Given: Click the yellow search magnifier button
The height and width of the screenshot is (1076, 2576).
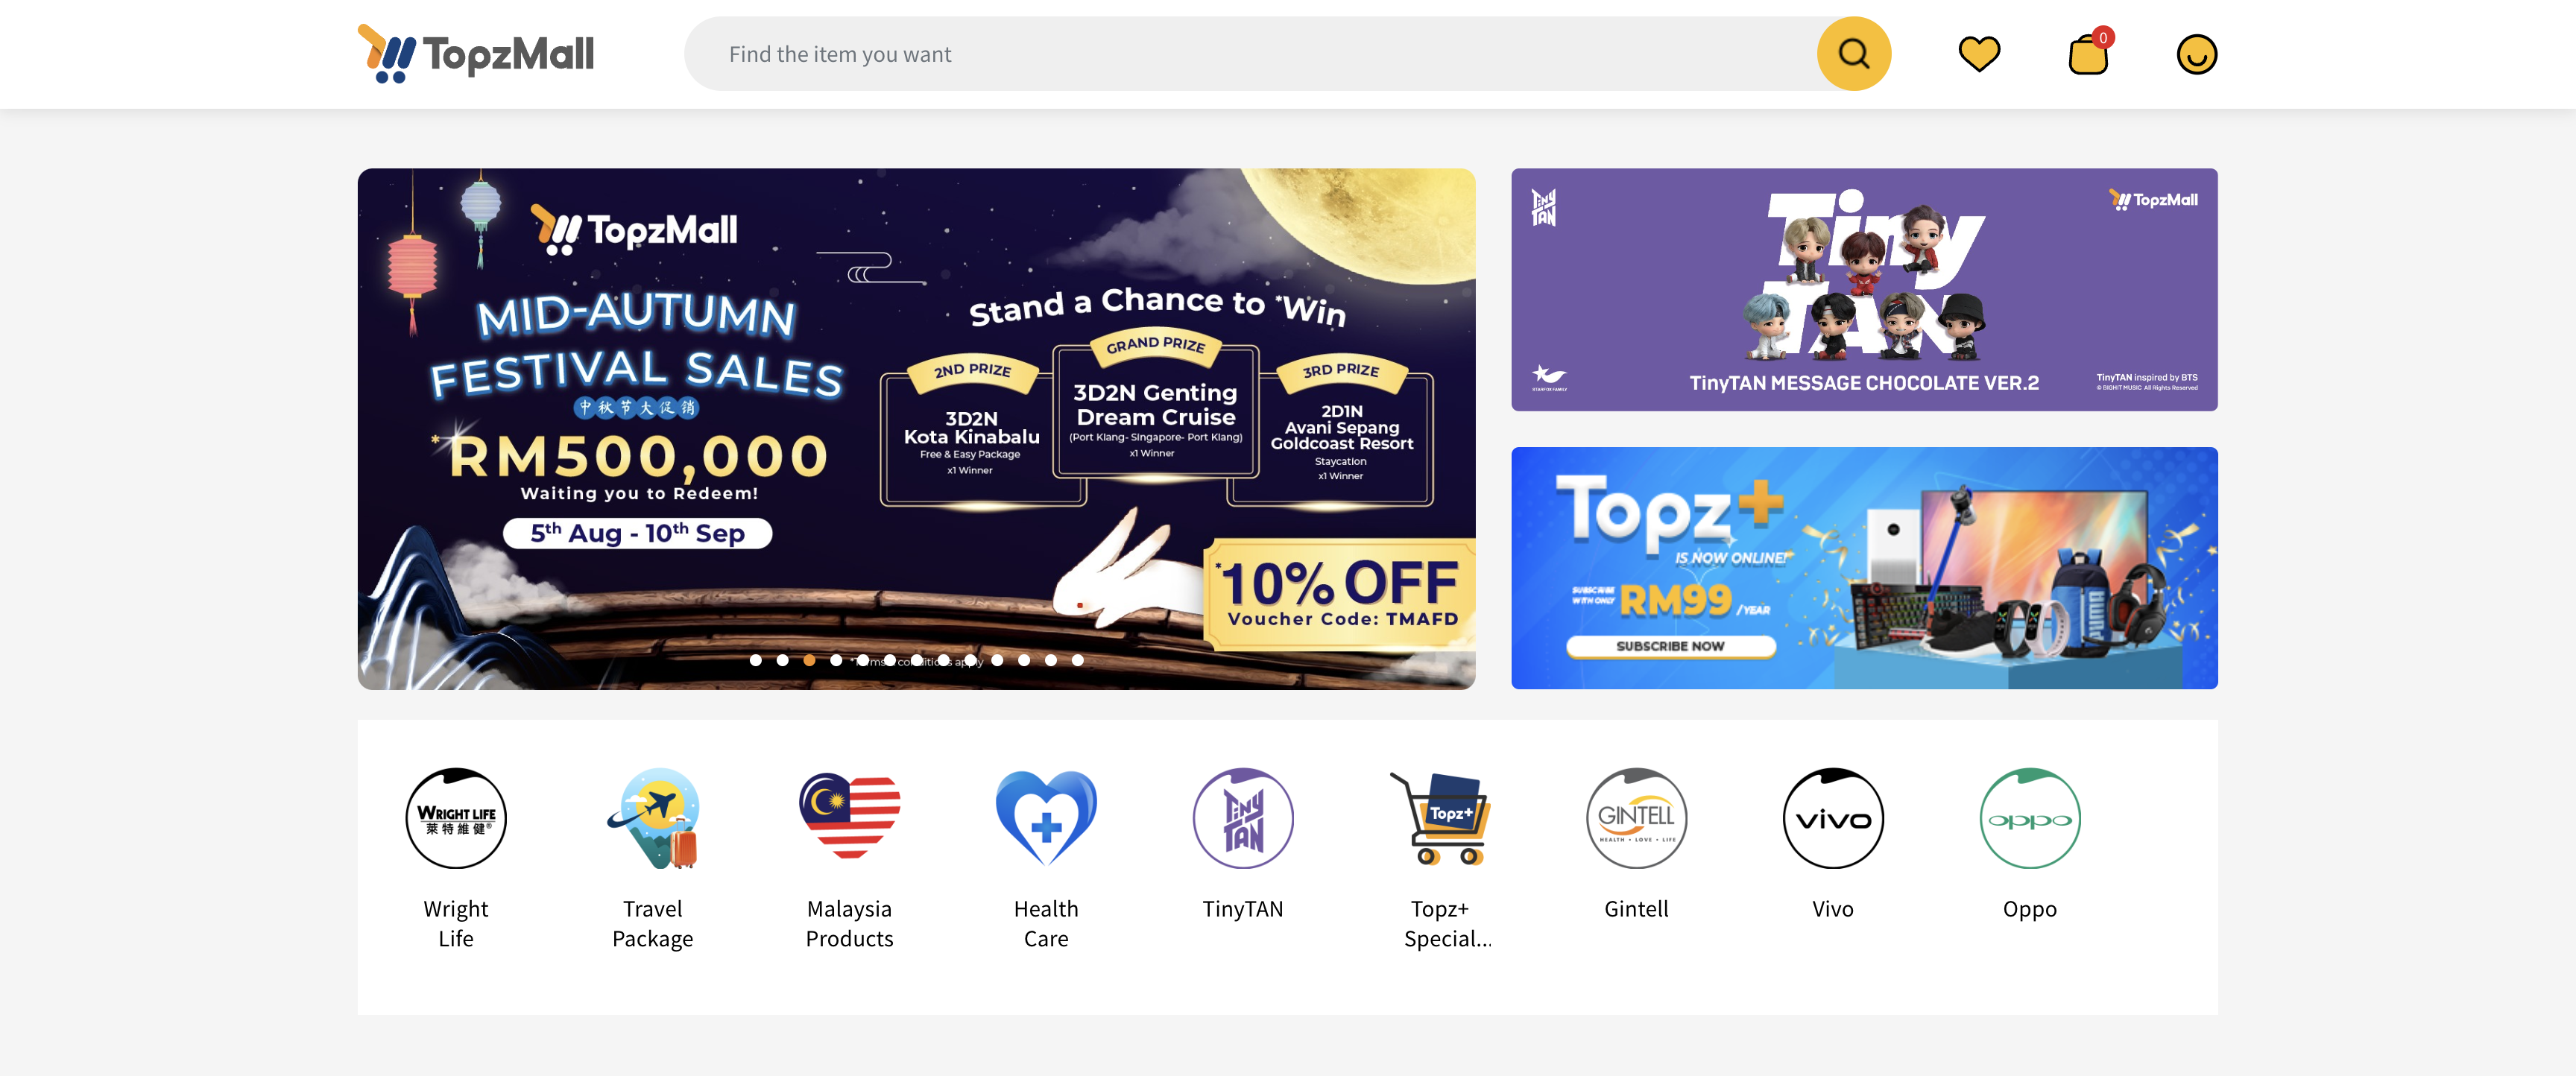Looking at the screenshot, I should click(x=1853, y=54).
